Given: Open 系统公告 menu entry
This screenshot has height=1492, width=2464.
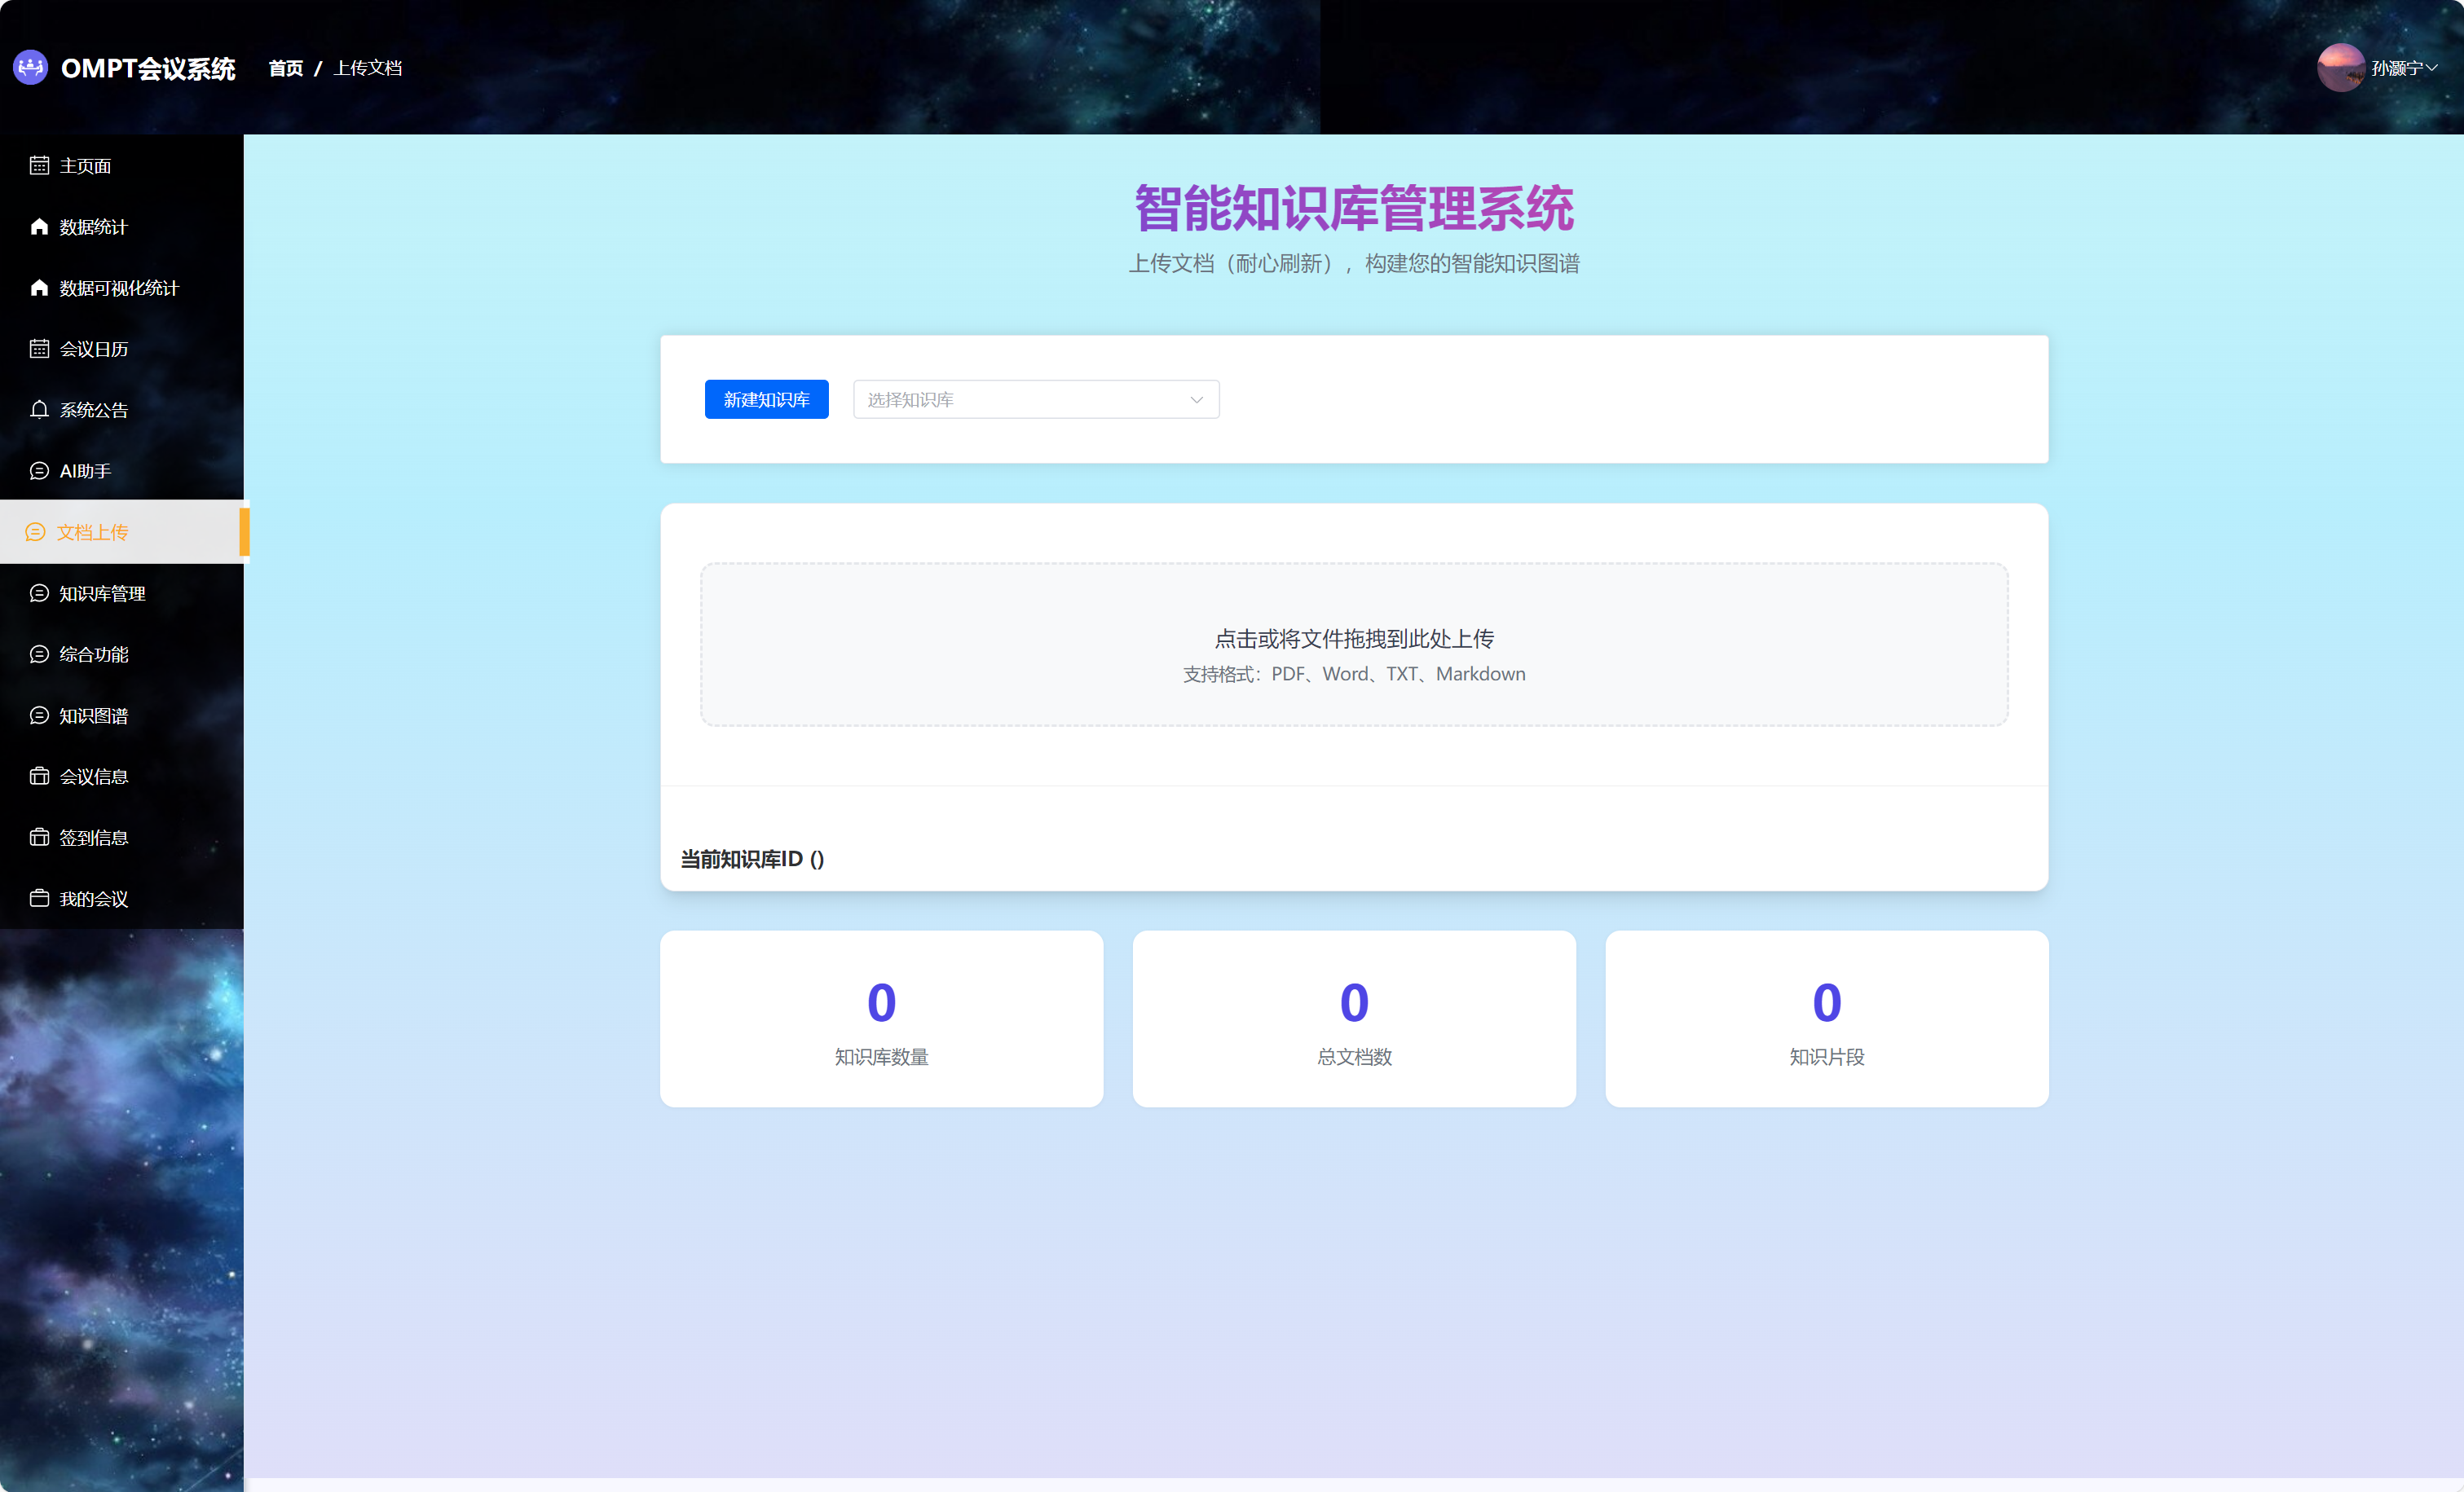Looking at the screenshot, I should click(122, 410).
